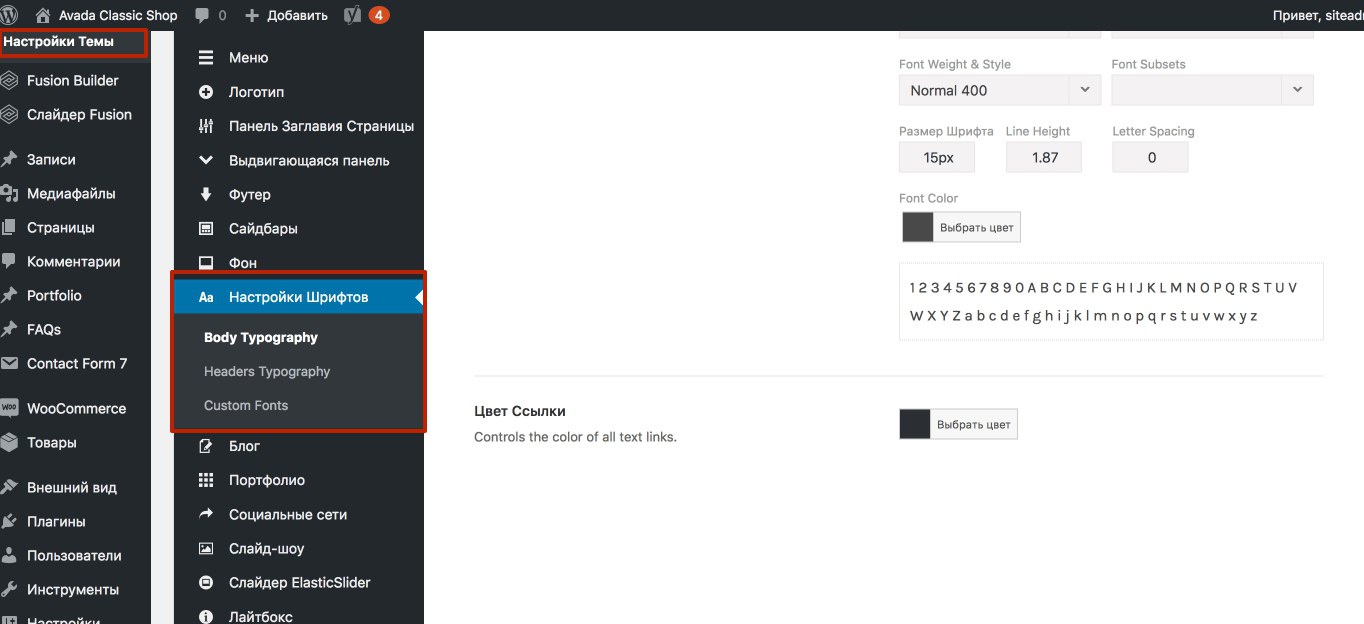Viewport: 1364px width, 624px height.
Task: Select Headers Typography submenu item
Action: (x=267, y=371)
